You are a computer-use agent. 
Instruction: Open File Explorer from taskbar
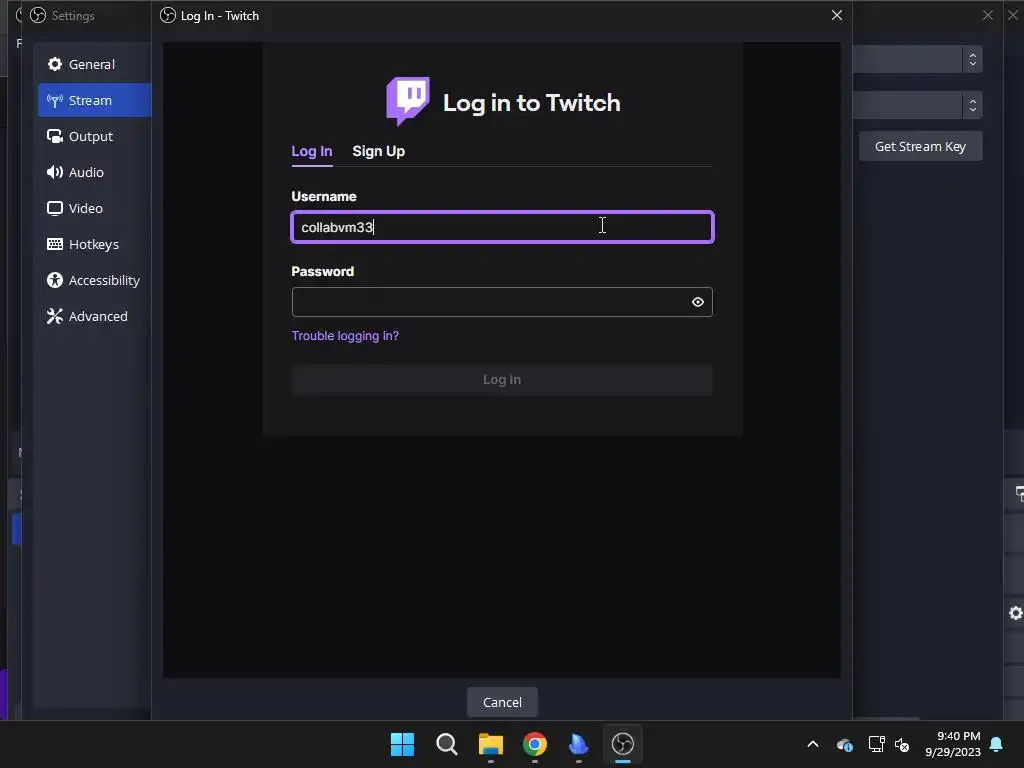coord(490,744)
